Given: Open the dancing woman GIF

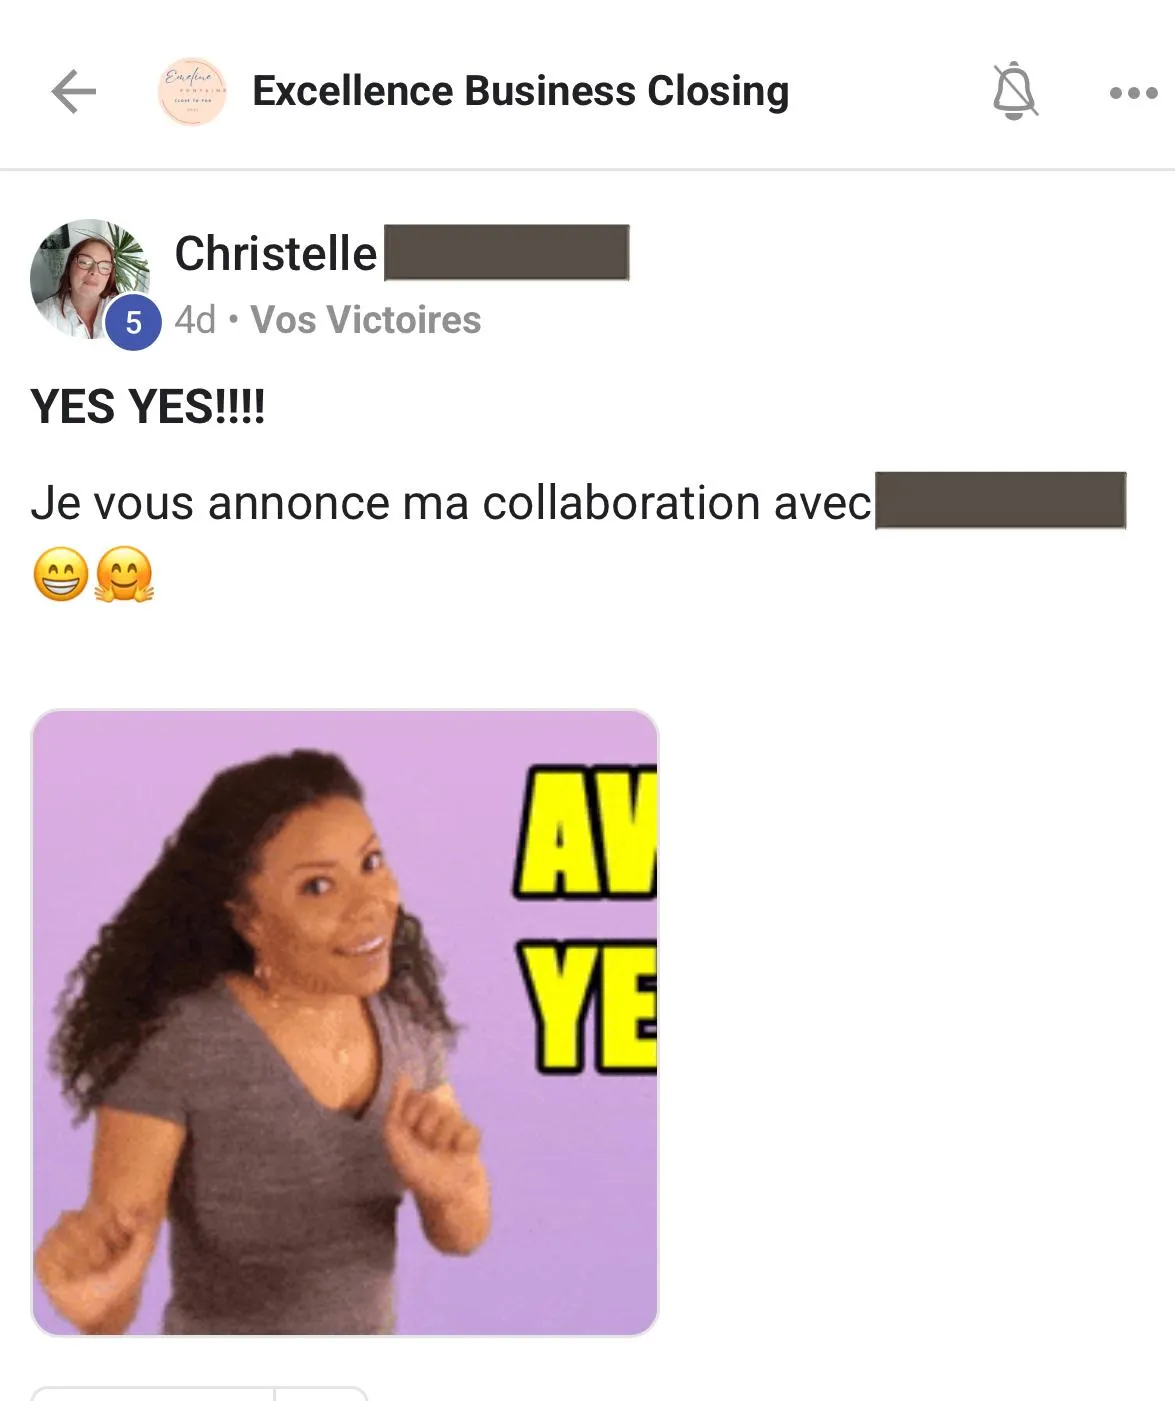Looking at the screenshot, I should click(x=345, y=1022).
